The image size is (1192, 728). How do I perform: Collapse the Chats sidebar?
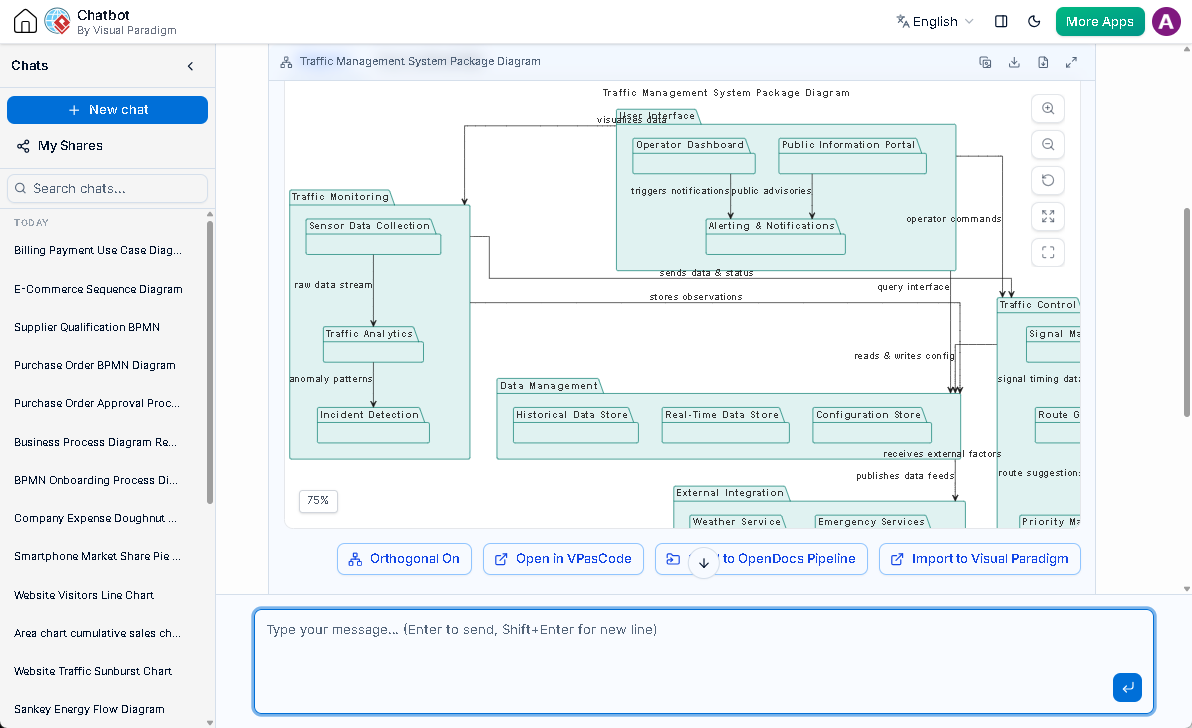(191, 66)
